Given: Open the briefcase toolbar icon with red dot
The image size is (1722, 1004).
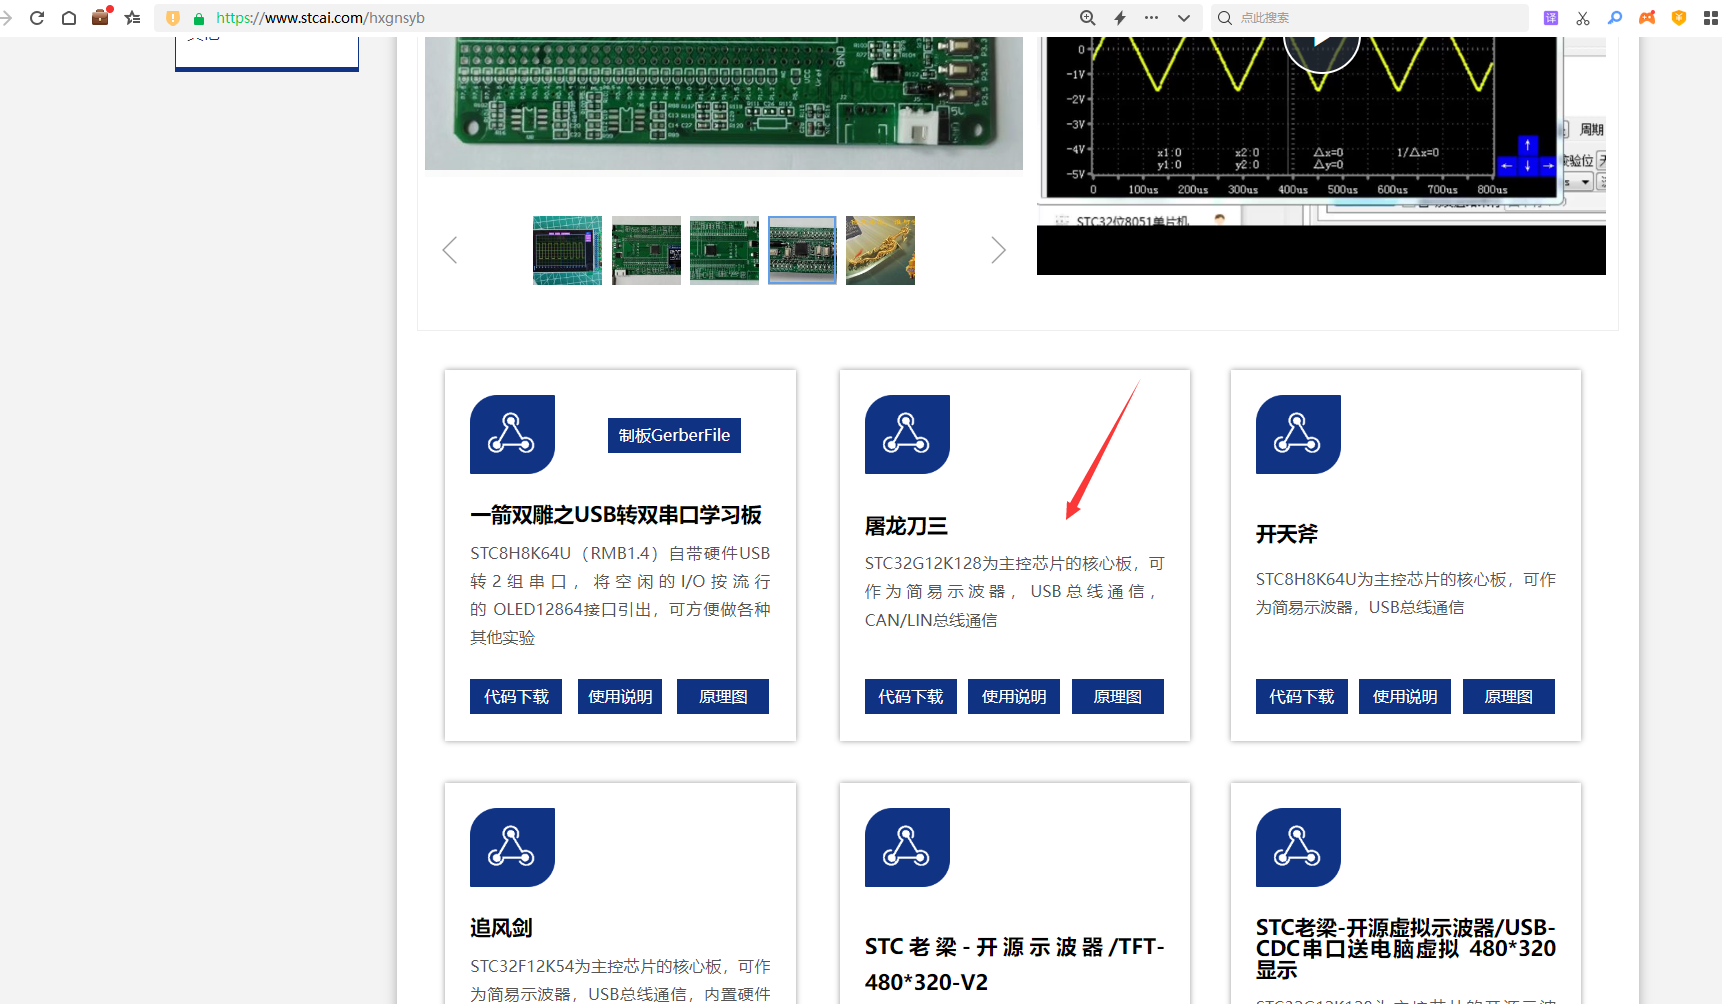Looking at the screenshot, I should [x=101, y=17].
